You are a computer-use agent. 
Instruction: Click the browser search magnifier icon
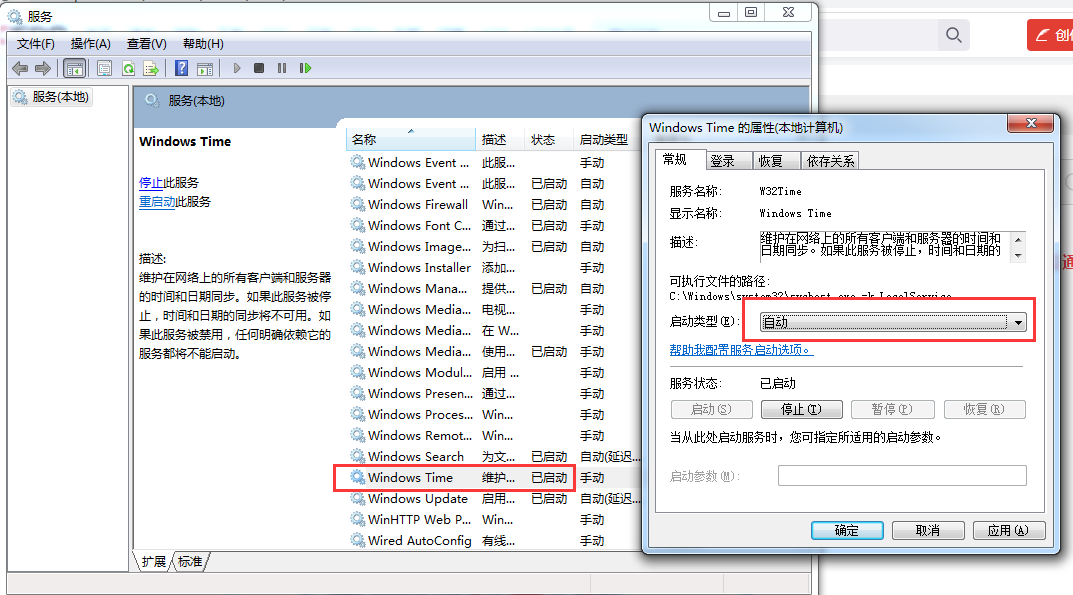[953, 35]
